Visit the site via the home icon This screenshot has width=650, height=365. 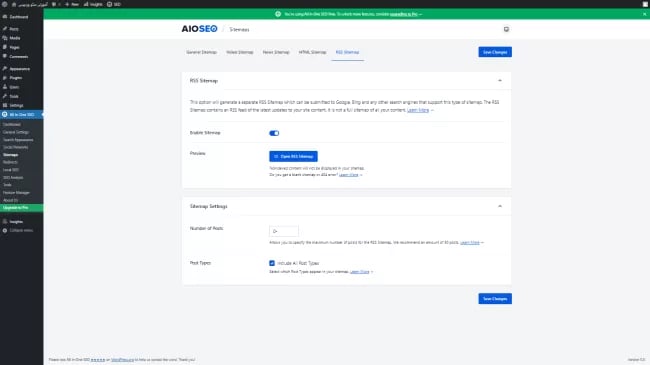point(14,4)
